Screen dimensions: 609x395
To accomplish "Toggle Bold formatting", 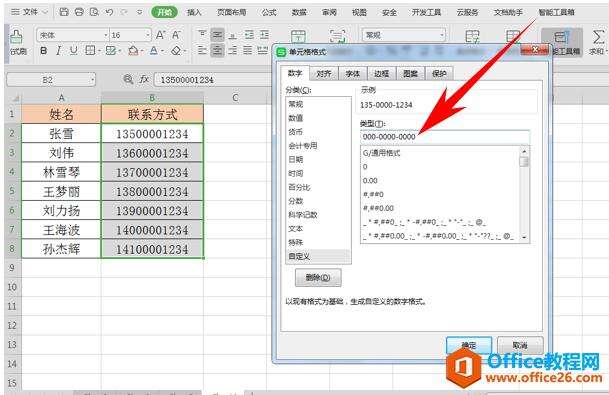I will click(44, 50).
